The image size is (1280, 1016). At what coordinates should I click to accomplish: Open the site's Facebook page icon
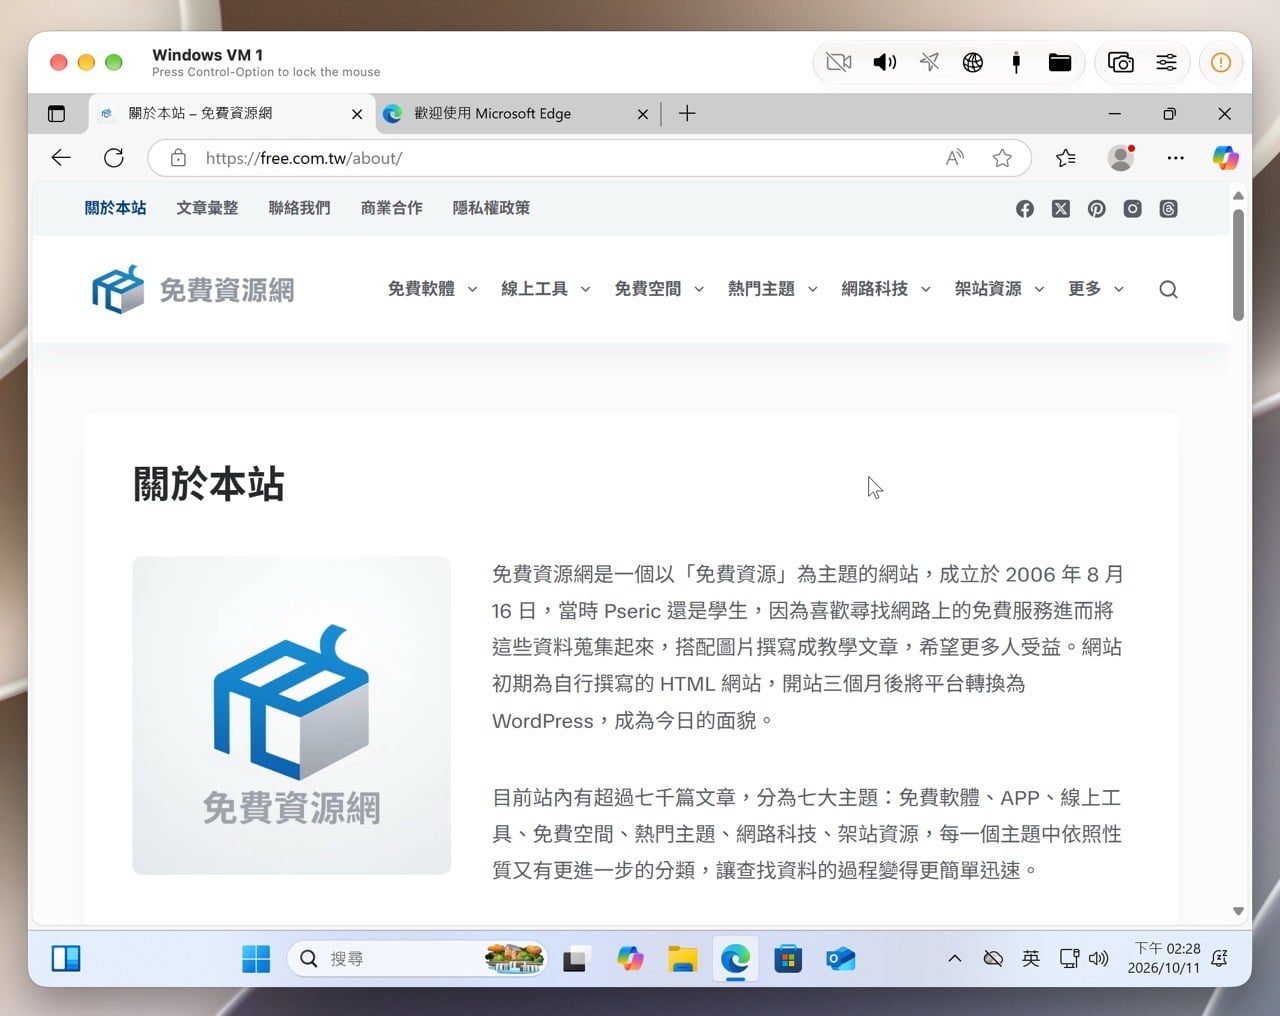(1025, 209)
